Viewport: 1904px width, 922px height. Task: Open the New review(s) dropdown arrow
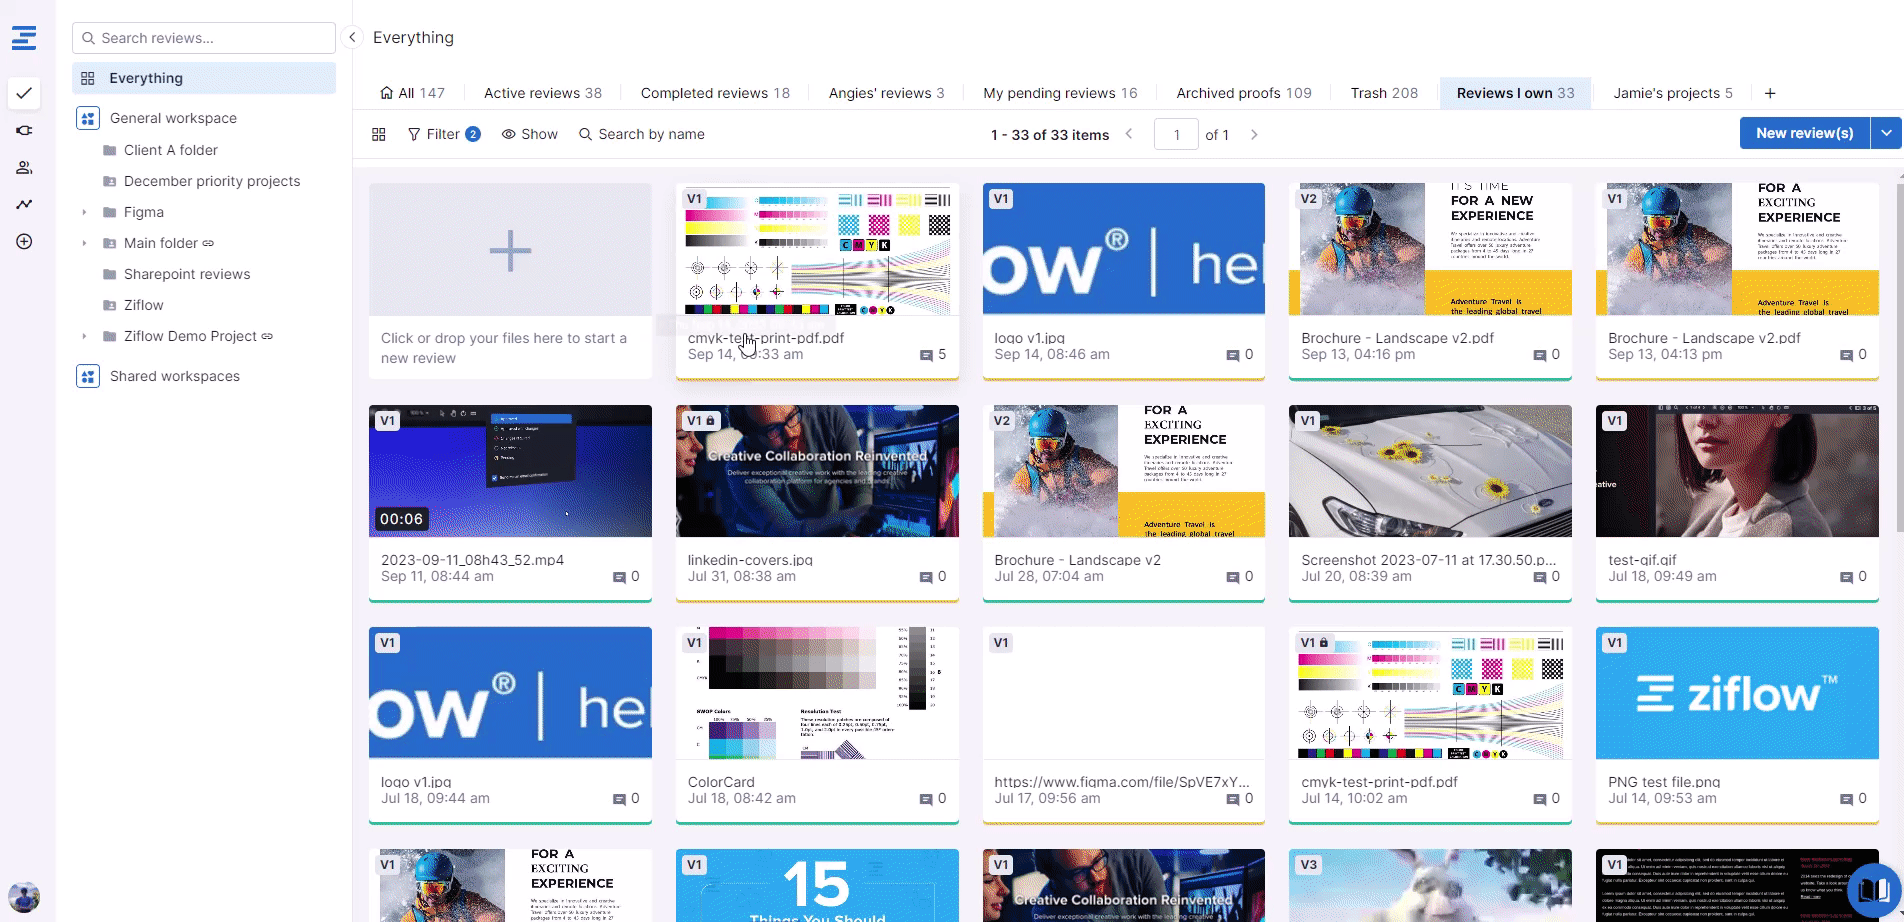[1886, 133]
